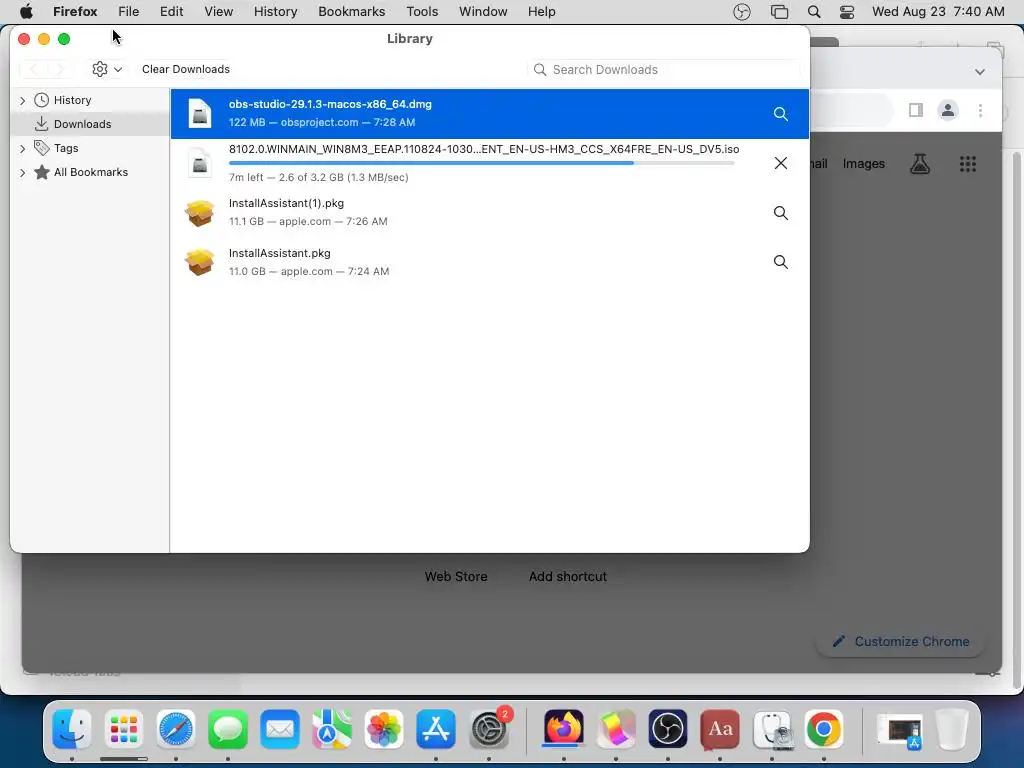Click the Search Labs flask icon
This screenshot has height=768, width=1024.
point(920,164)
